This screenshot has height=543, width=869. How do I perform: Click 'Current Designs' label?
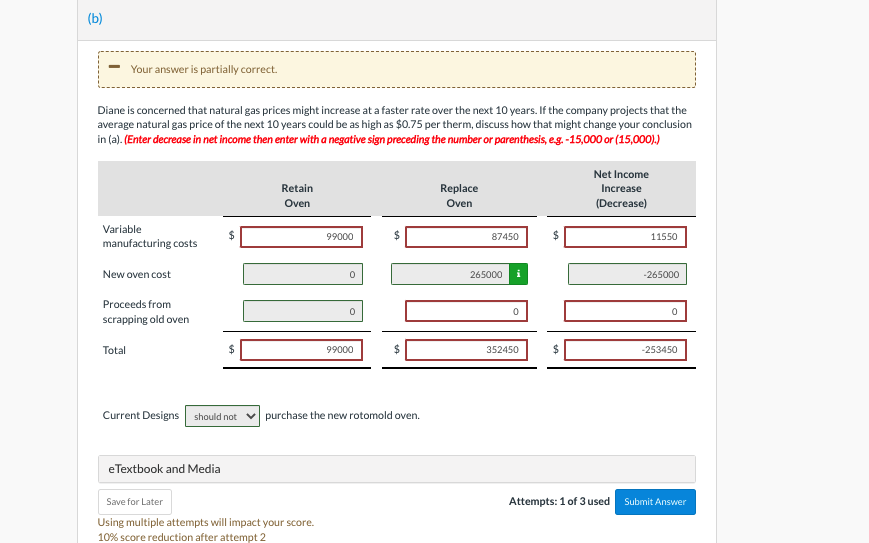(x=141, y=416)
